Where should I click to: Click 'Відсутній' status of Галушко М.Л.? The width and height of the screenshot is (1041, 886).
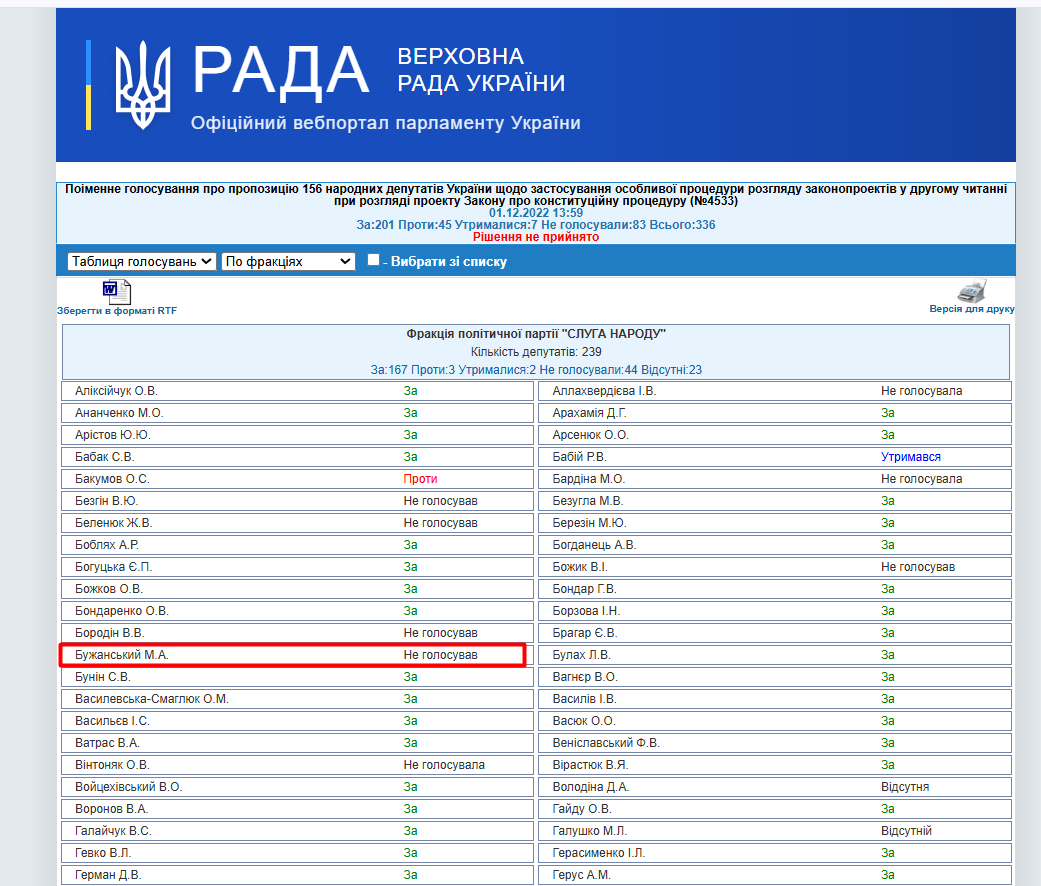[x=906, y=830]
